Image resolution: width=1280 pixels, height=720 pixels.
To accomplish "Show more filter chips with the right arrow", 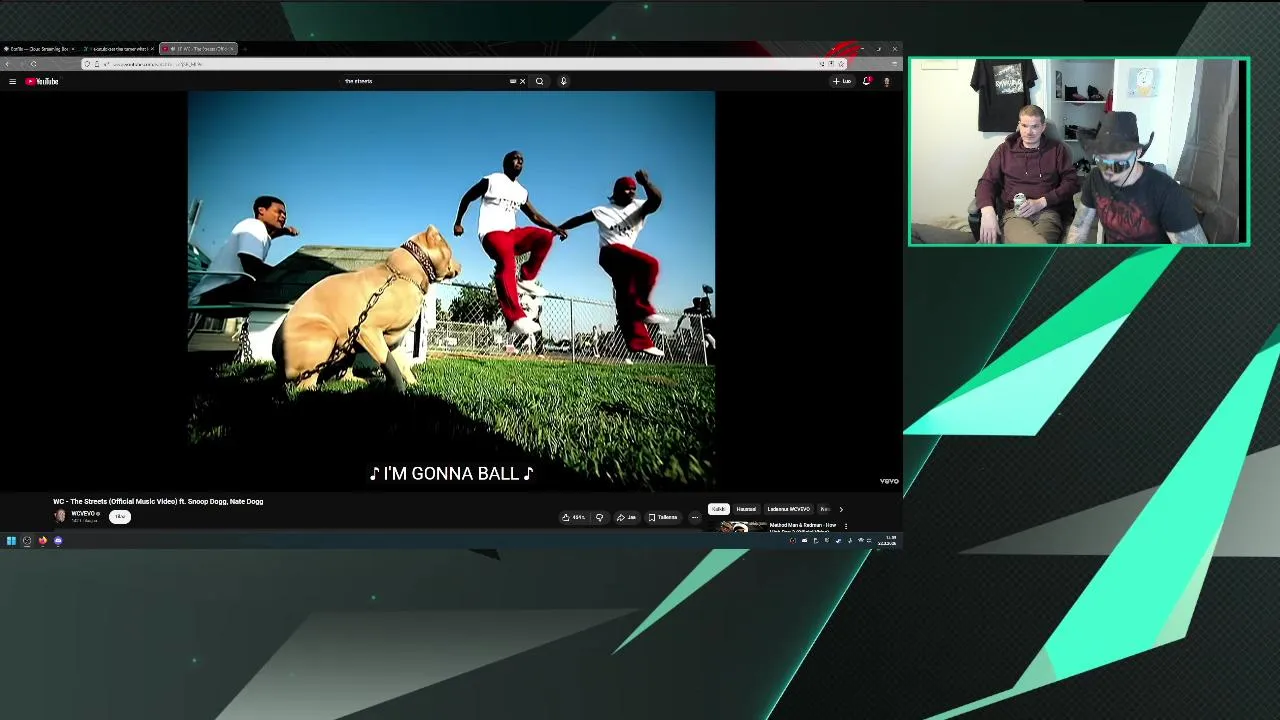I will 840,509.
